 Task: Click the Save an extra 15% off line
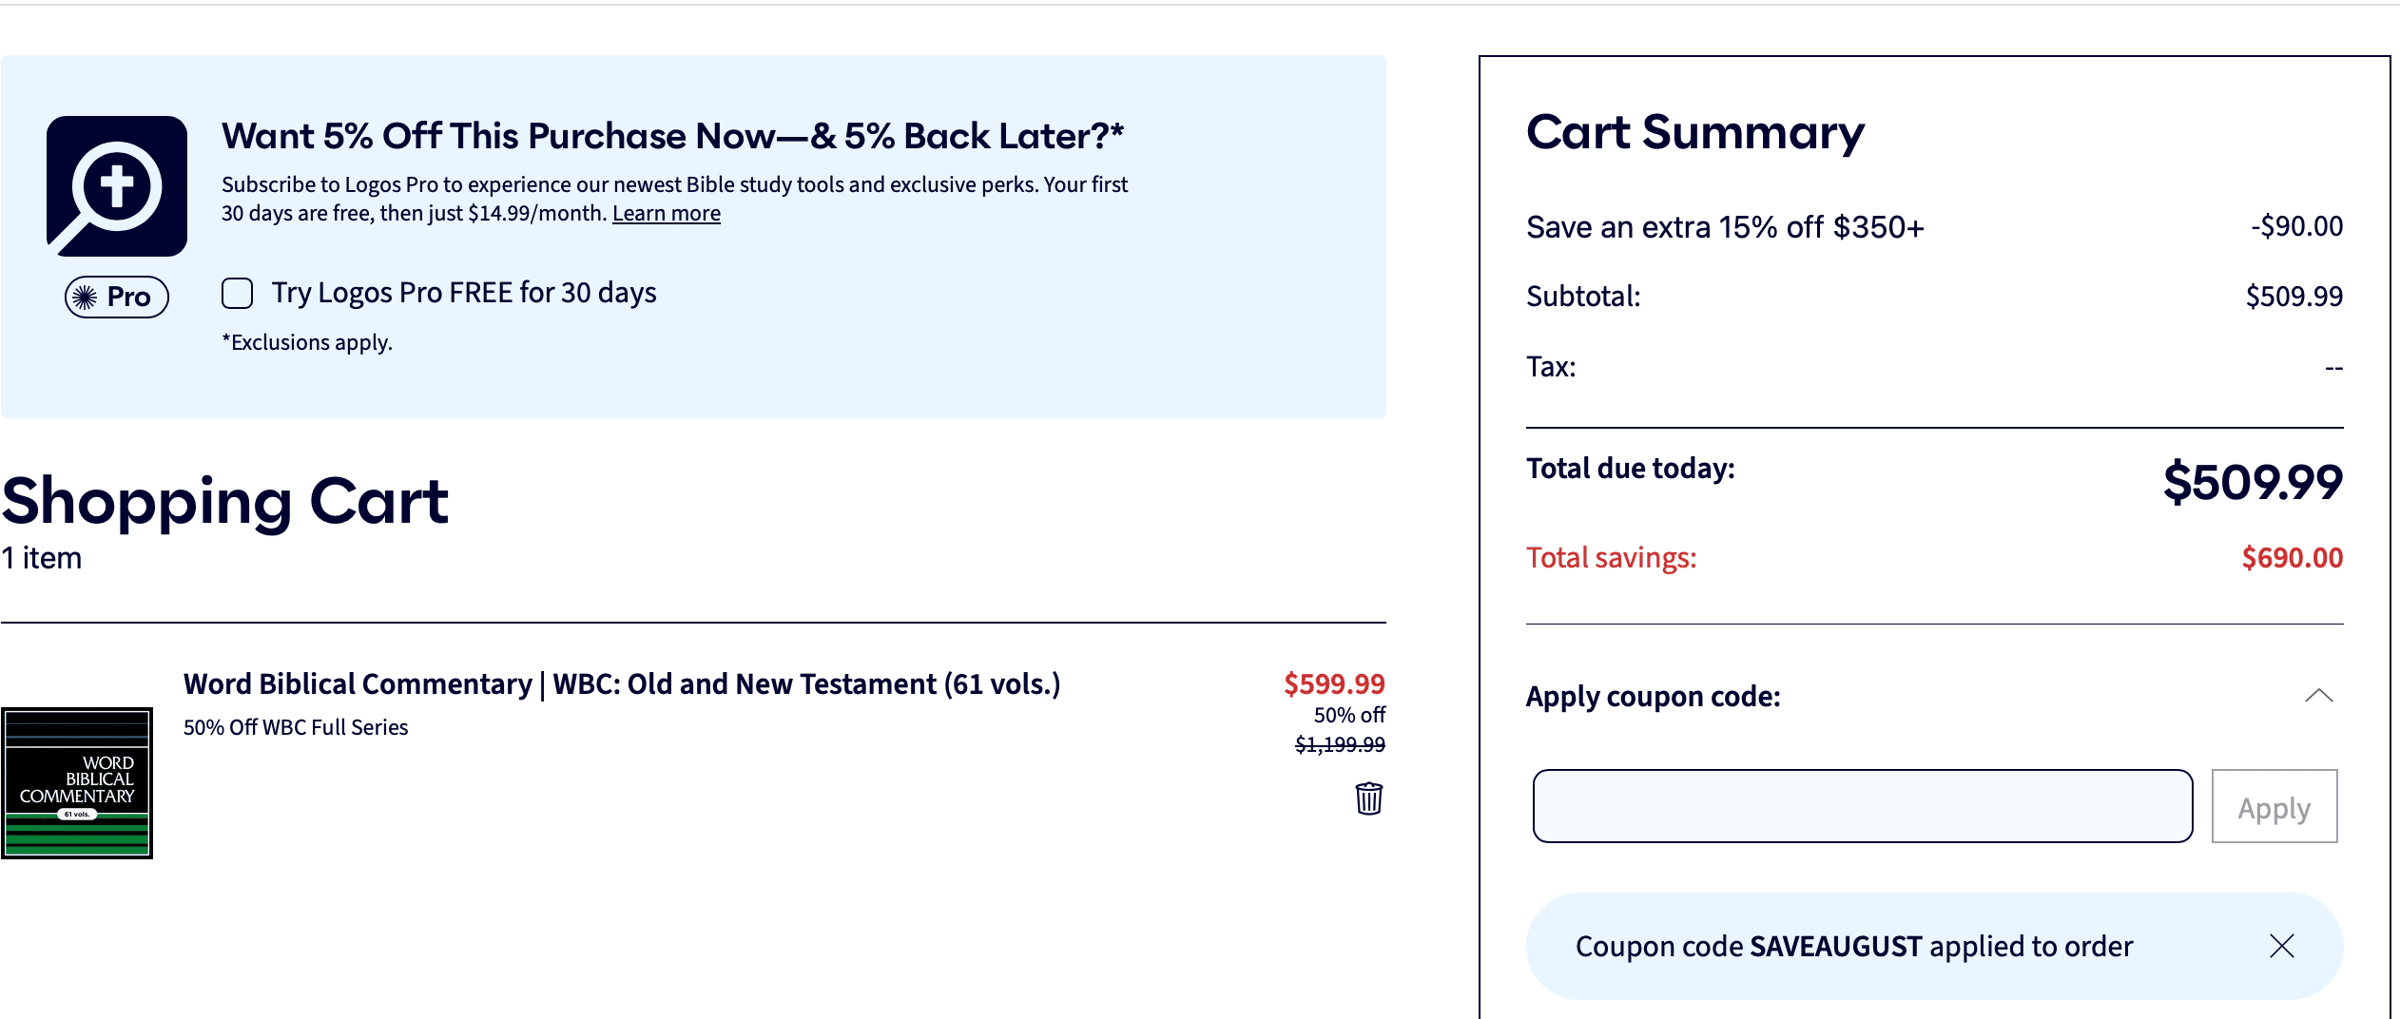[x=1934, y=227]
